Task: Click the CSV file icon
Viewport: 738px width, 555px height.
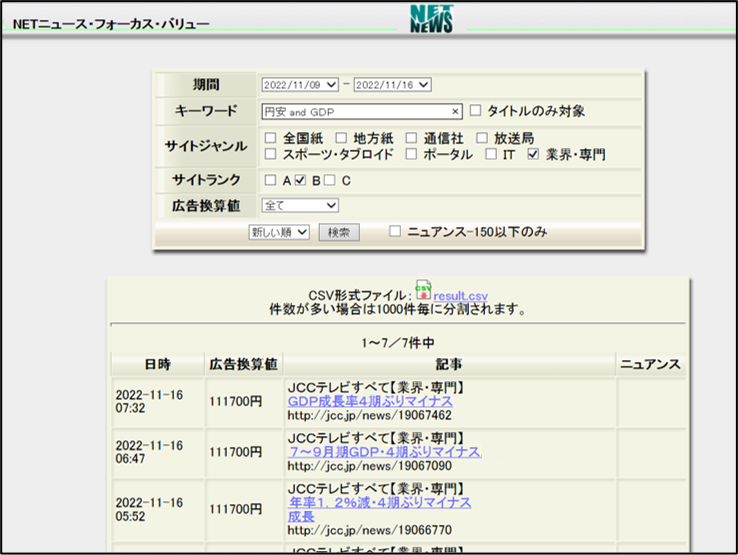Action: tap(423, 291)
